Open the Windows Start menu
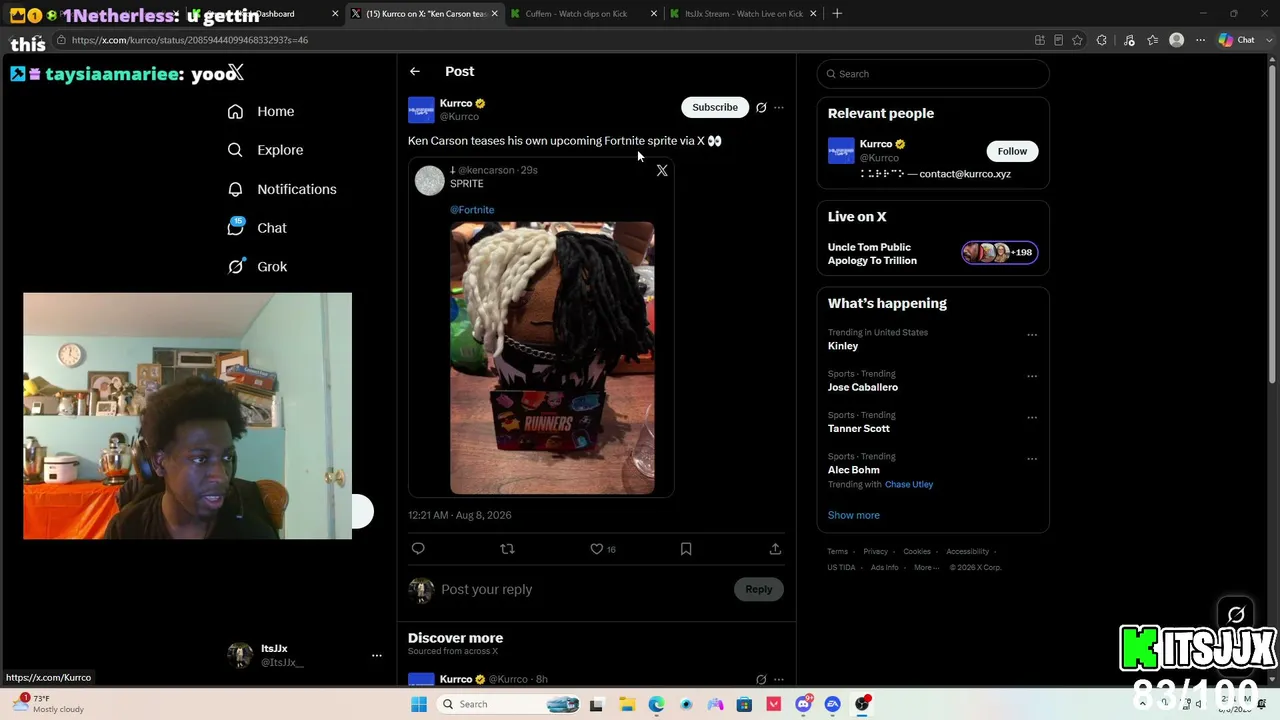 click(419, 704)
